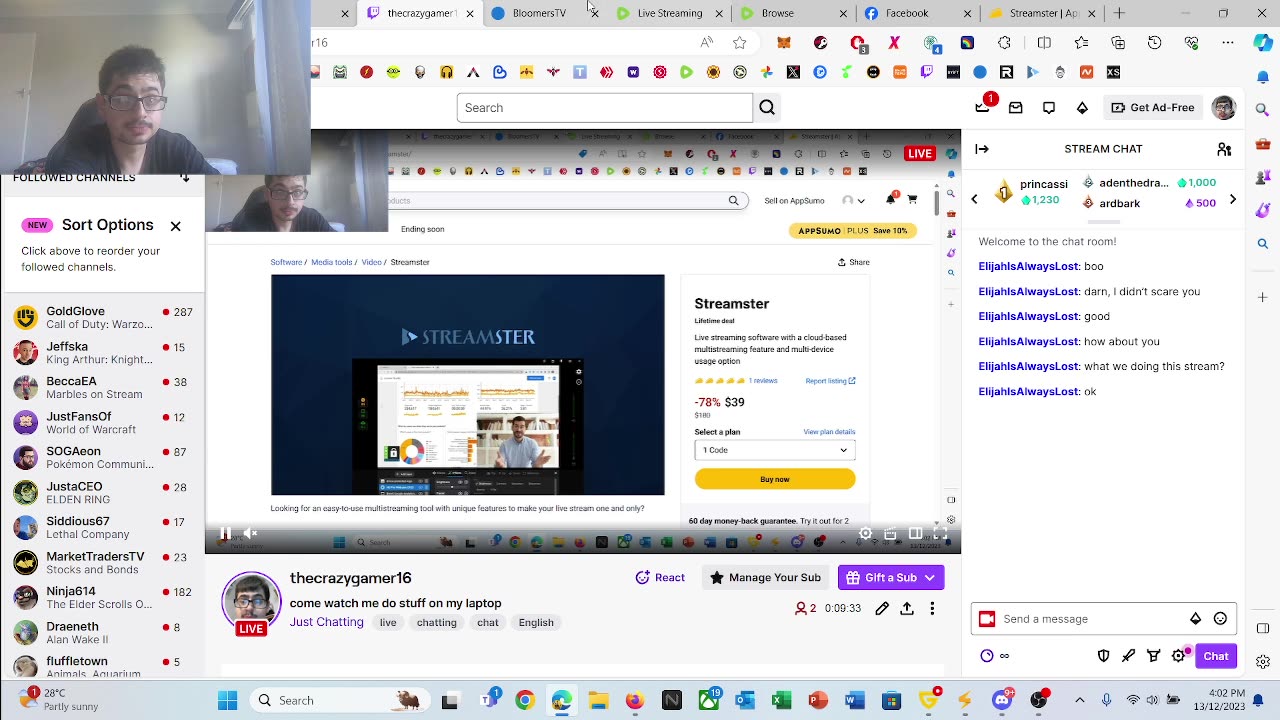Open Excel from the taskbar

(781, 701)
